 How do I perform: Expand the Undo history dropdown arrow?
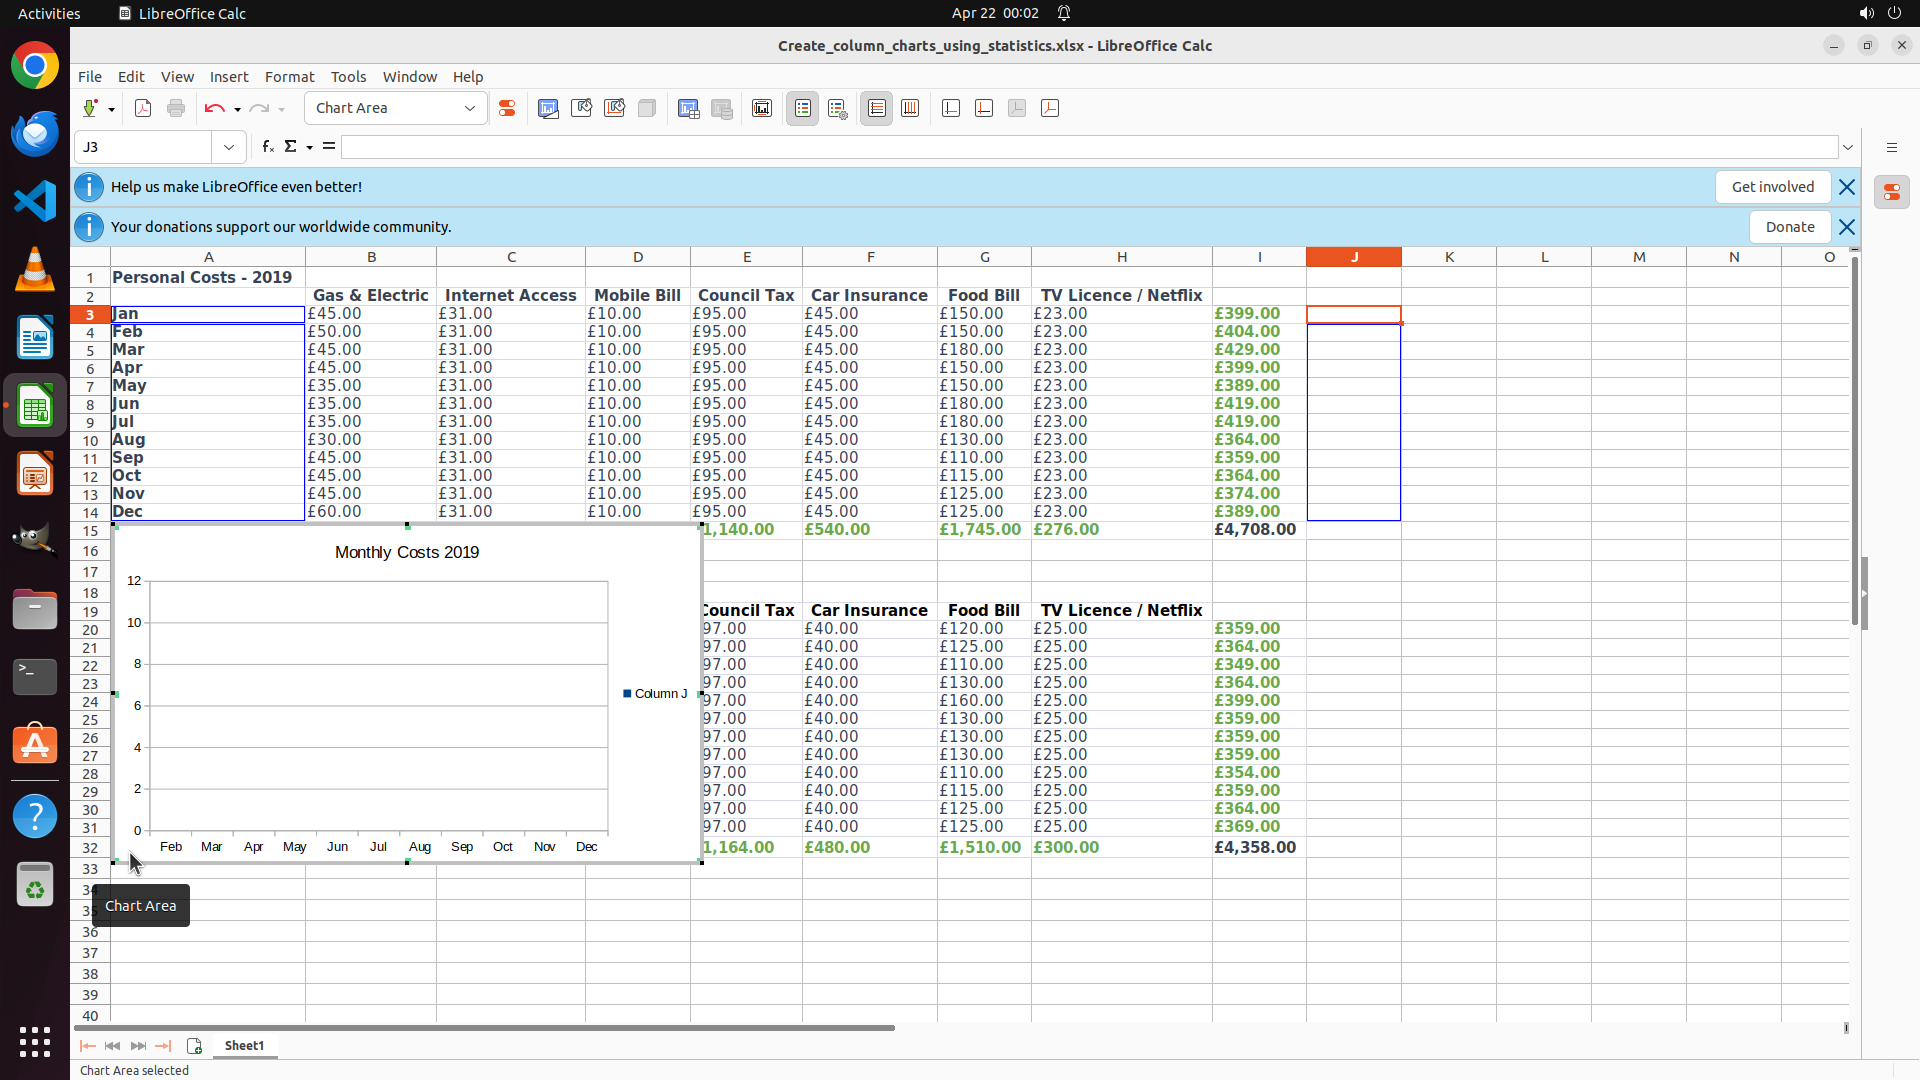(x=237, y=109)
